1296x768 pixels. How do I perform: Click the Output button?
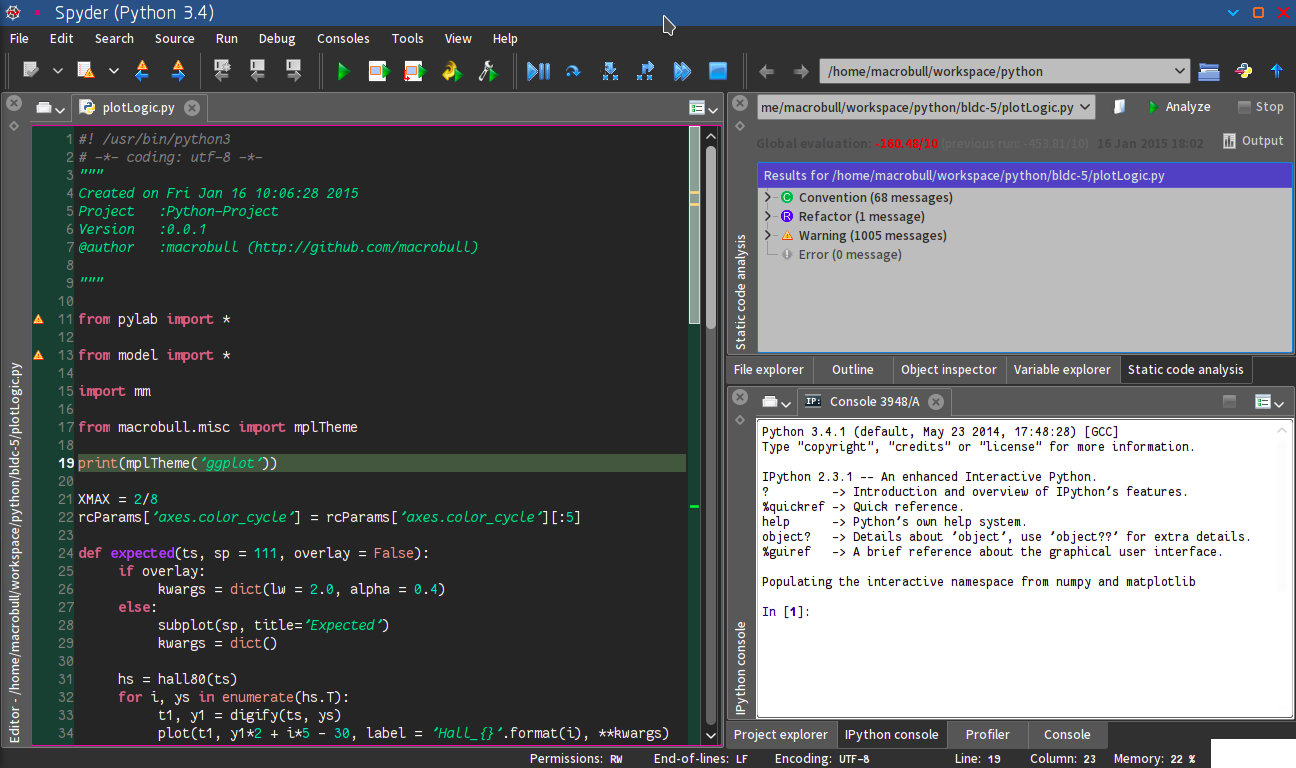pos(1252,141)
